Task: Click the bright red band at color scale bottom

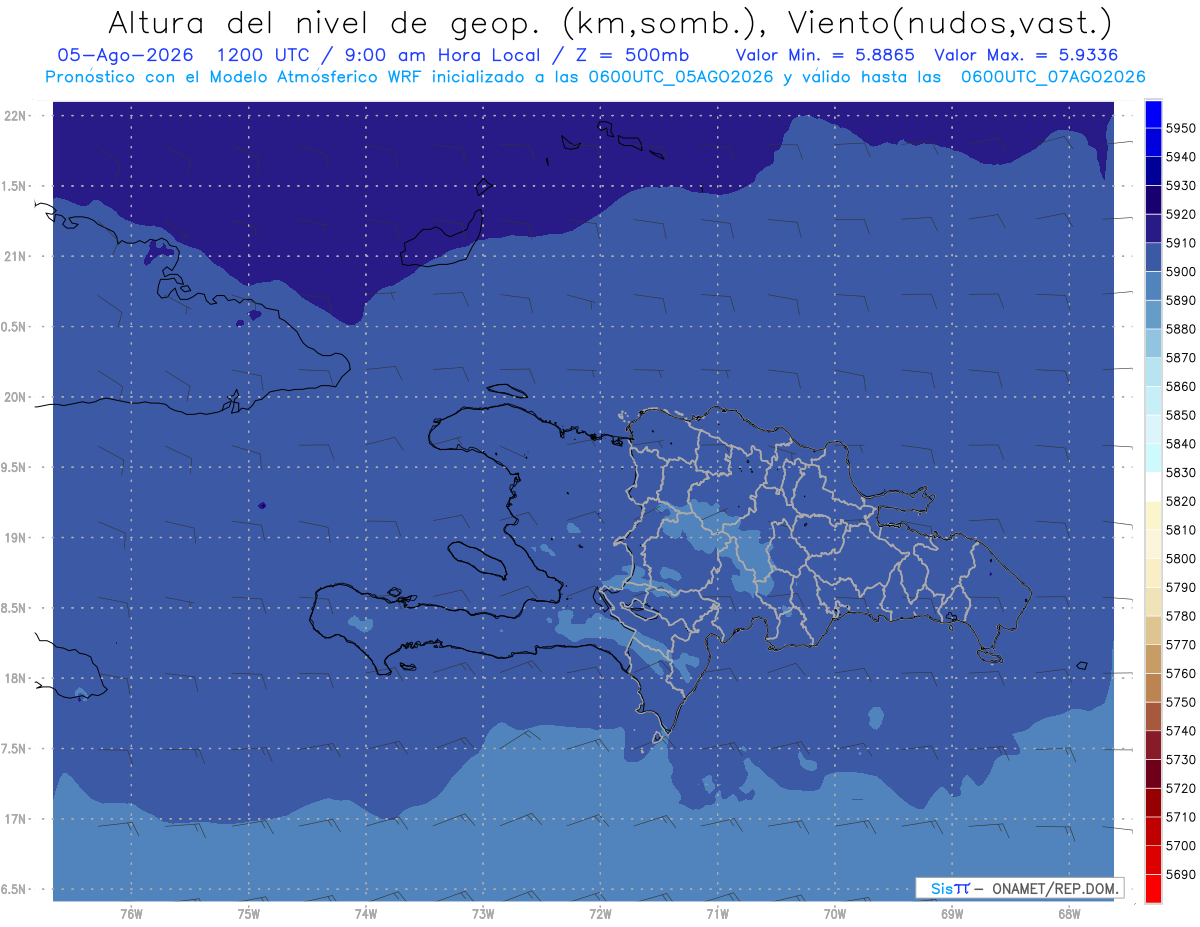Action: [1153, 888]
